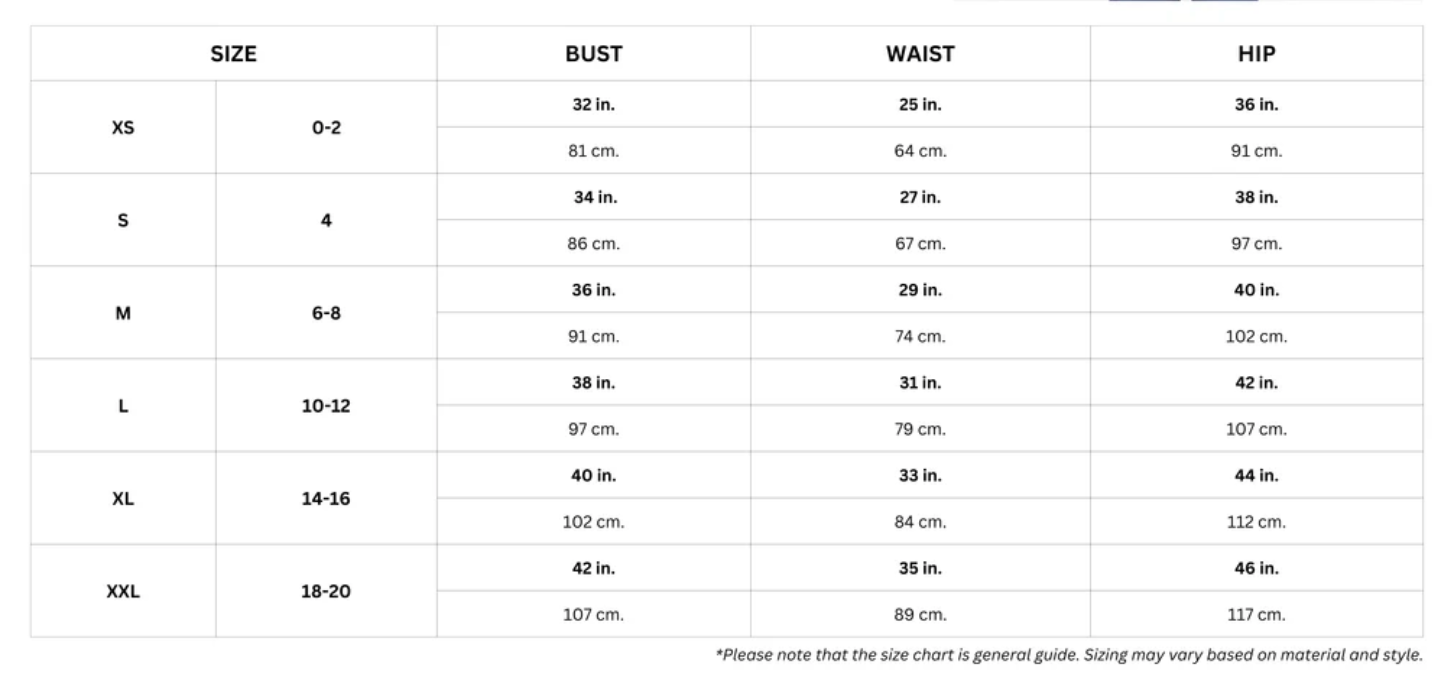Click the 32 in. bust value
The image size is (1442, 676).
coord(594,105)
